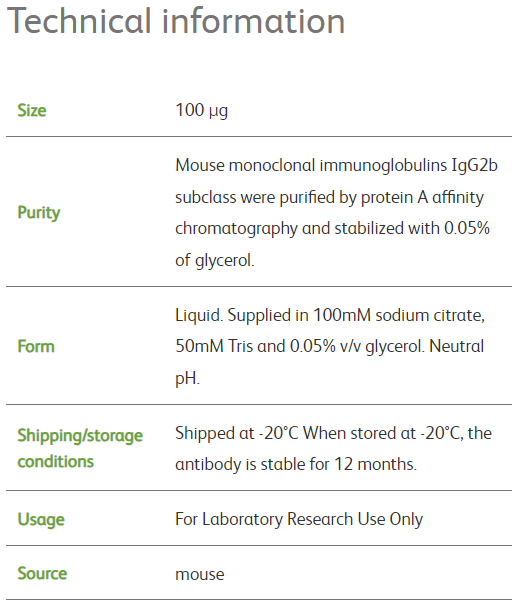
Task: Select the Form row label
Action: point(36,346)
